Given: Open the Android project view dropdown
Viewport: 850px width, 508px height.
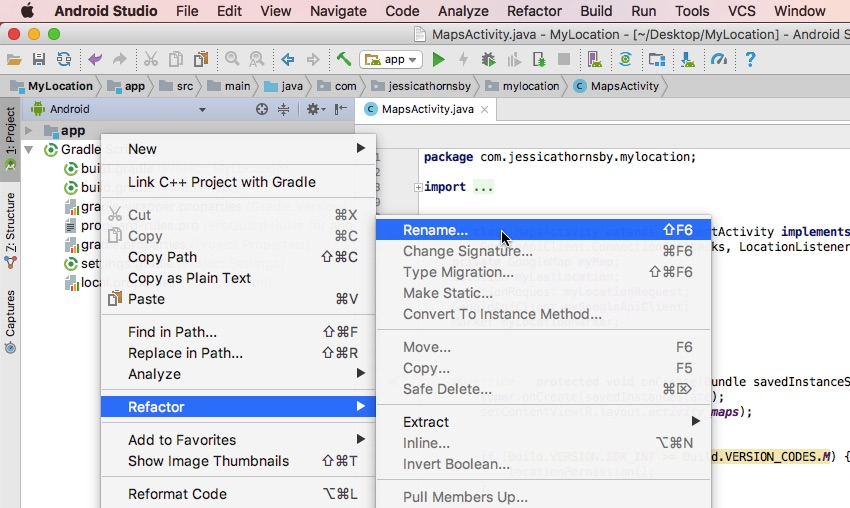Looking at the screenshot, I should point(120,109).
